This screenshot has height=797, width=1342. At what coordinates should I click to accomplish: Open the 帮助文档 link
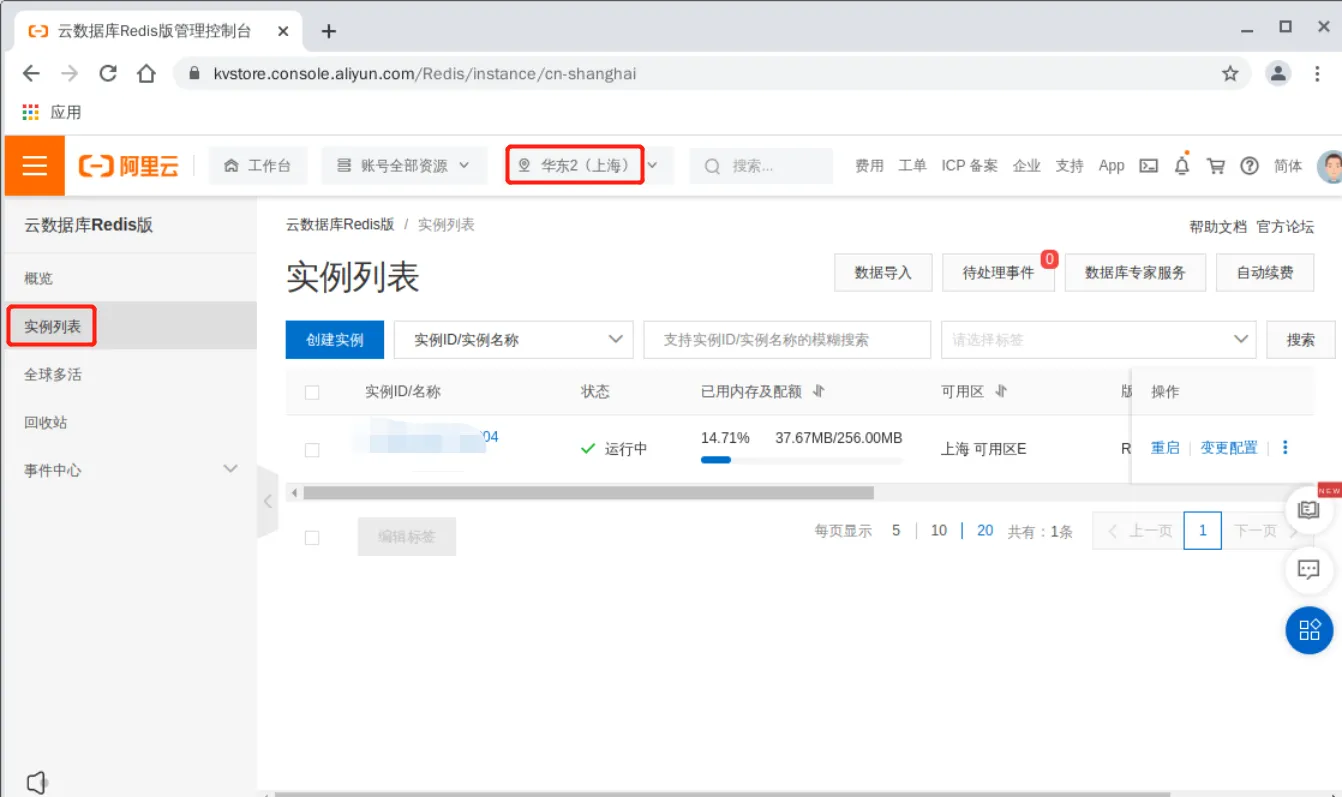(1218, 227)
